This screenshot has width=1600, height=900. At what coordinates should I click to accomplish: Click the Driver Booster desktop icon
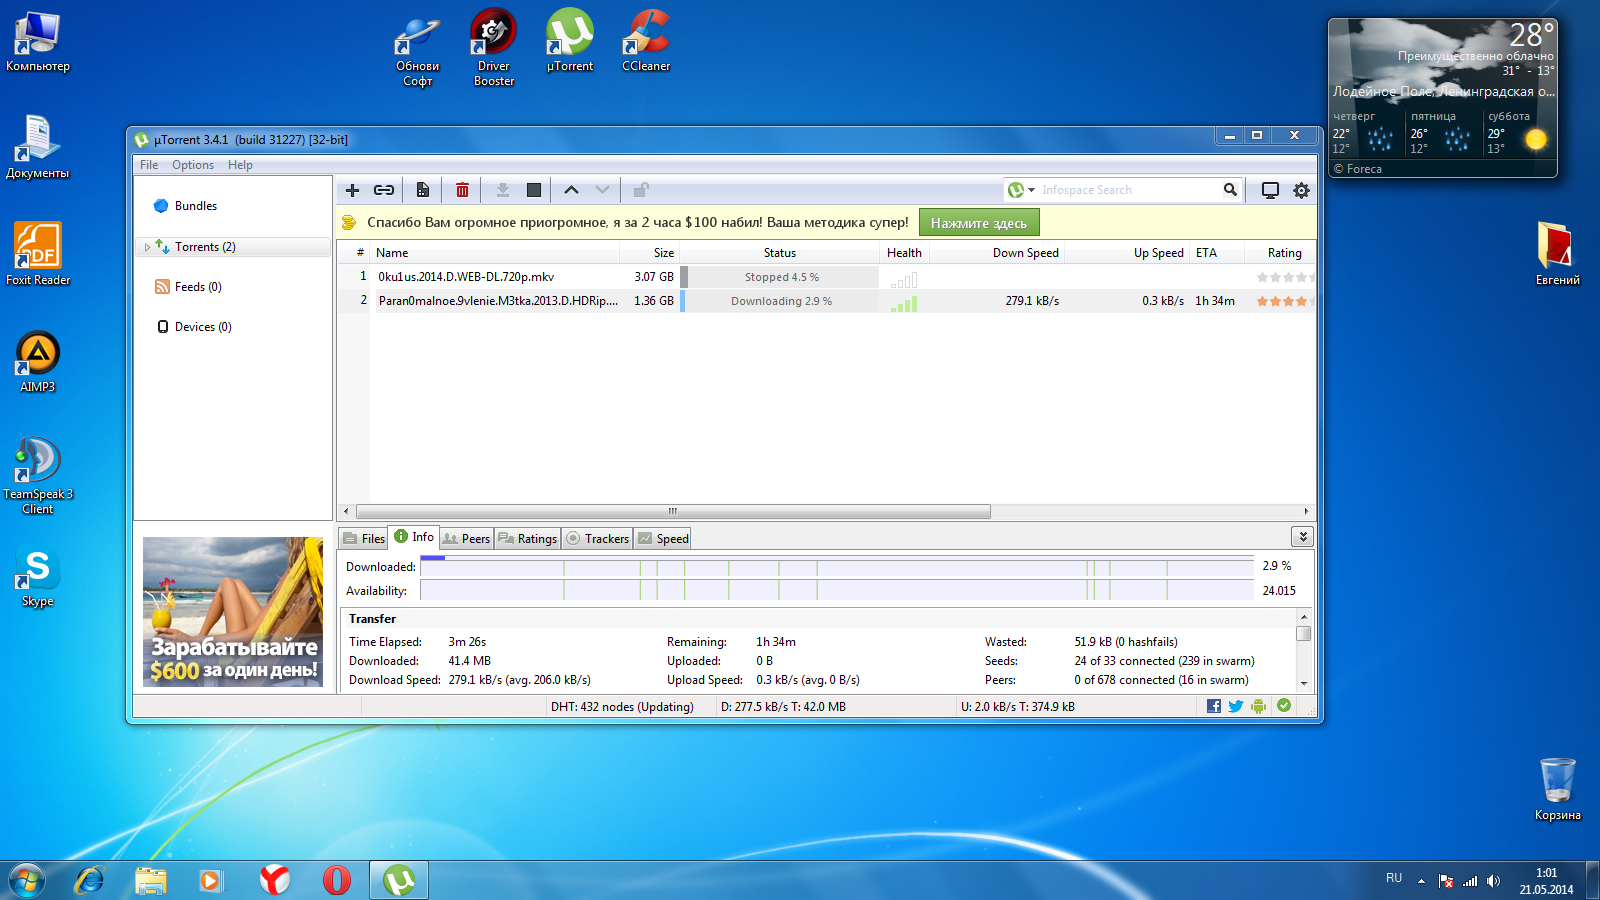494,47
